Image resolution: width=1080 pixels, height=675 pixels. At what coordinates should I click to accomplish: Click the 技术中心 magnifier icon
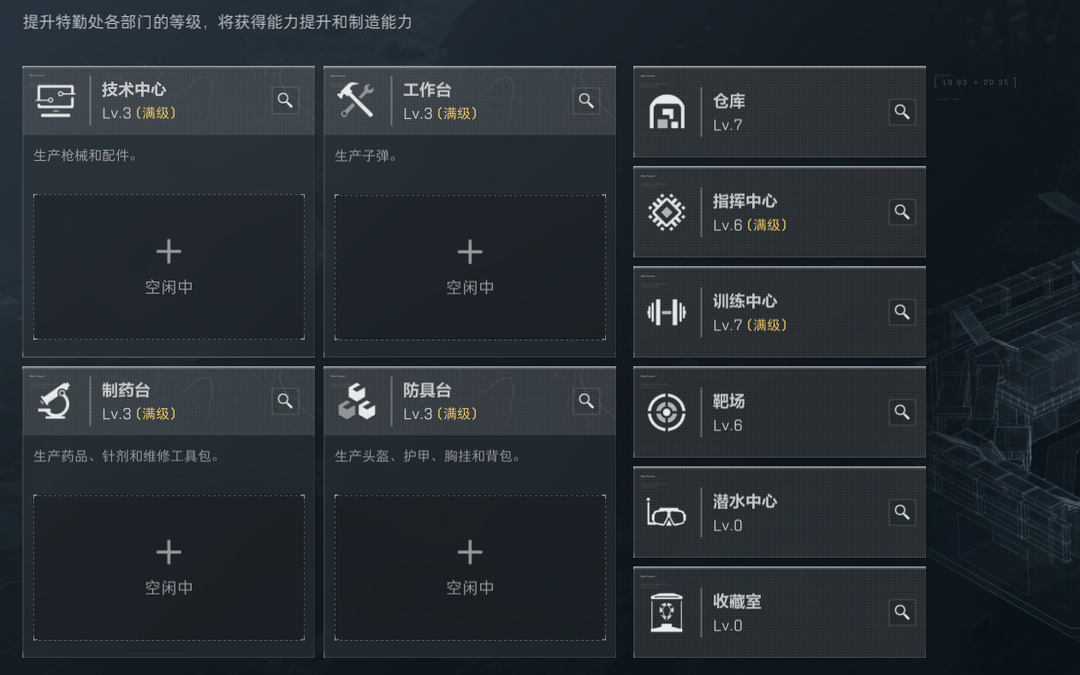(284, 101)
